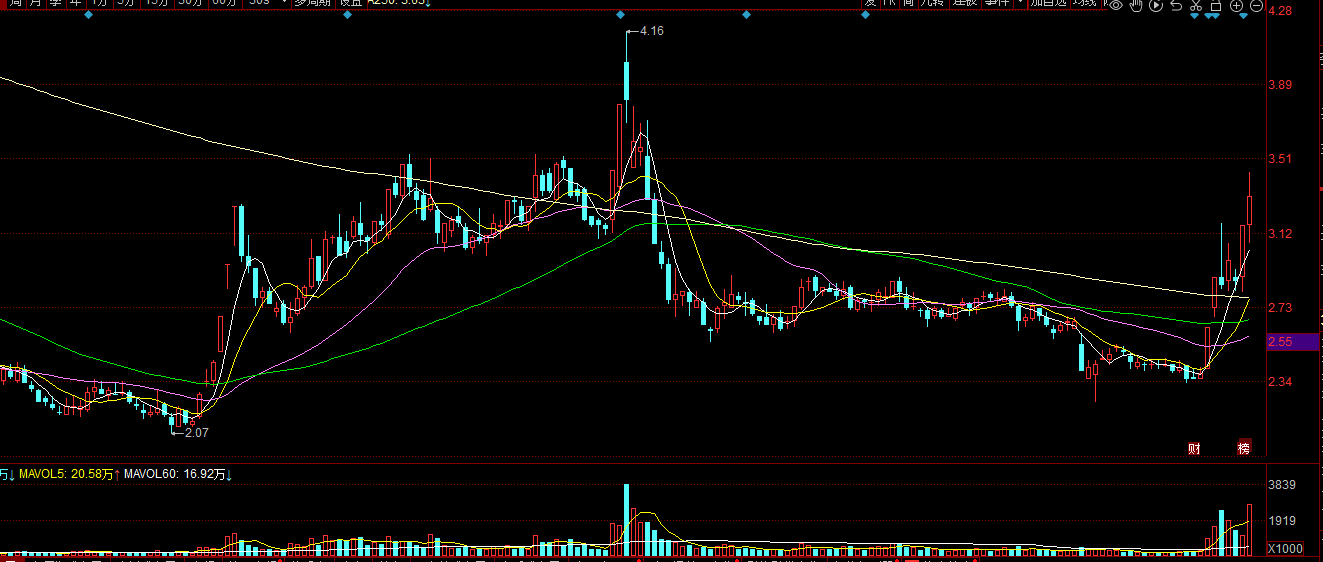The width and height of the screenshot is (1323, 562).
Task: Click the blue diamond marker below 复 button
Action: 866,15
